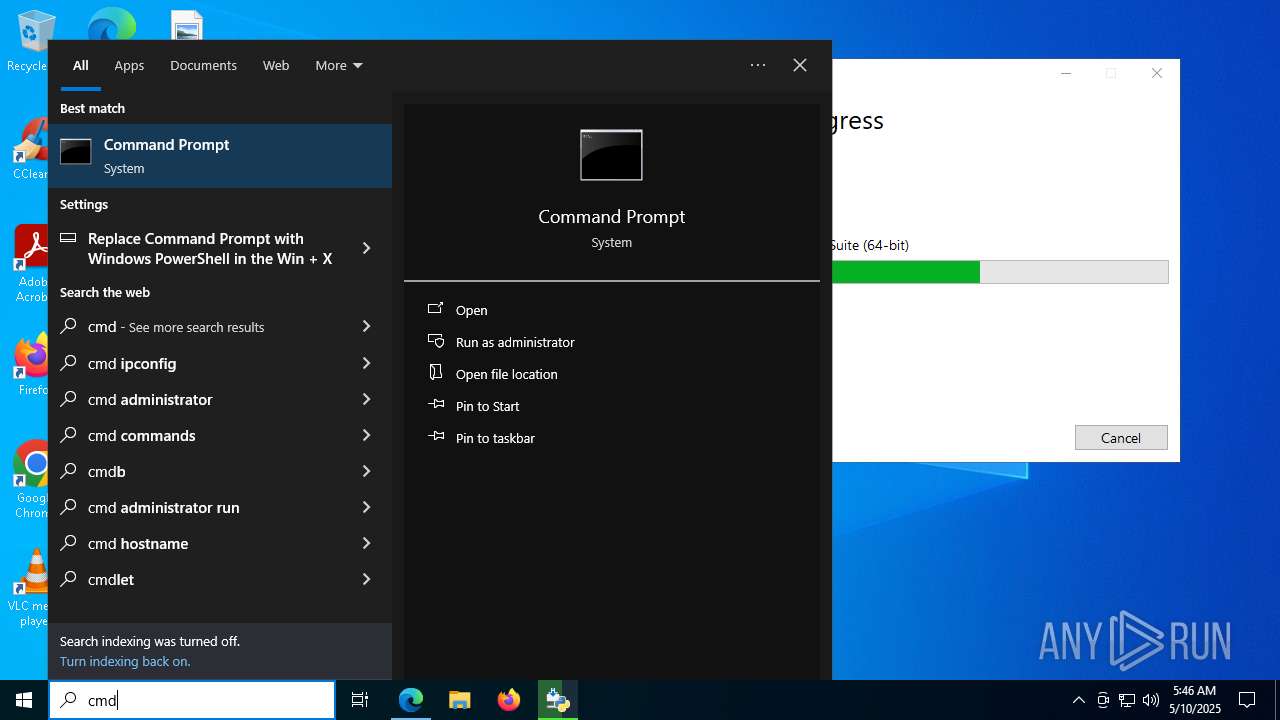This screenshot has width=1280, height=720.
Task: Open Firefox desktop shortcut
Action: [30, 365]
